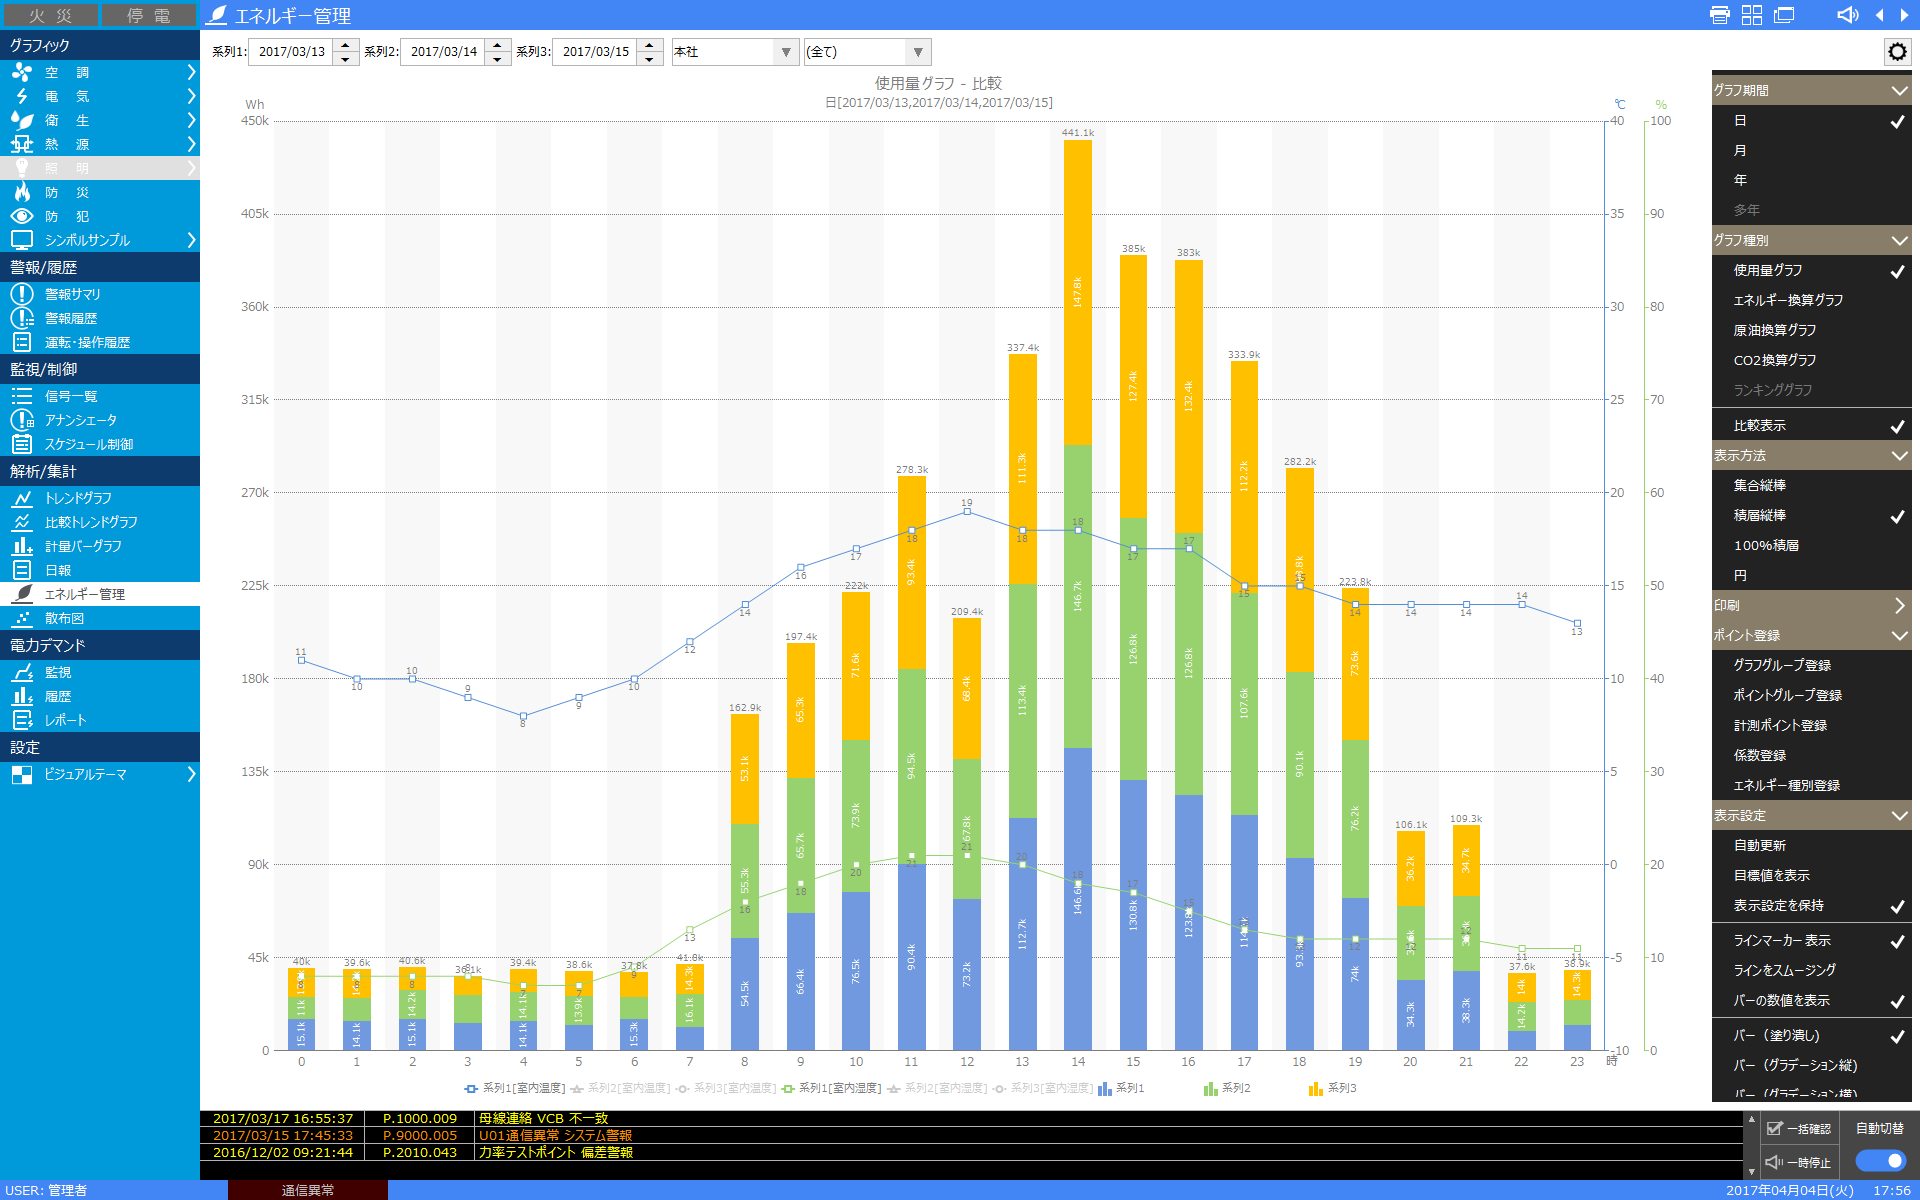The image size is (1920, 1200).
Task: Open 熱源 graphic icon
Action: pyautogui.click(x=22, y=144)
